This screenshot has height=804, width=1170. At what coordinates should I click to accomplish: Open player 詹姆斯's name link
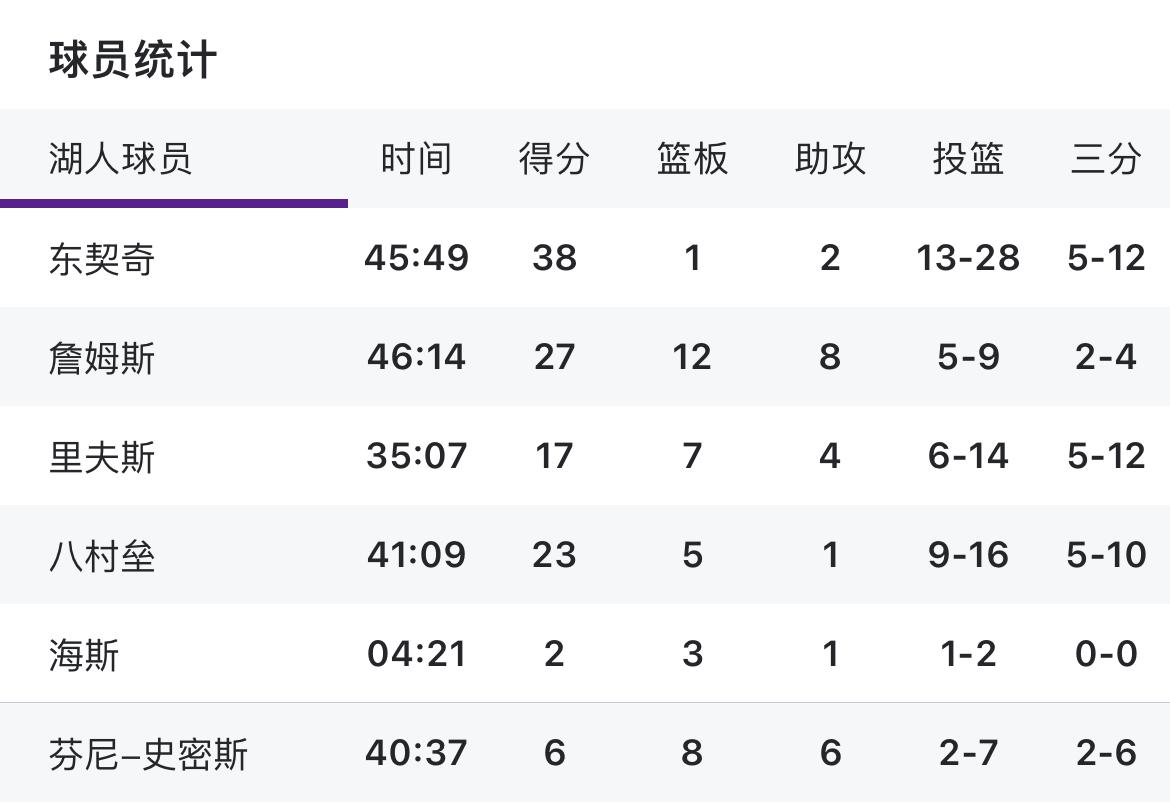click(x=102, y=357)
